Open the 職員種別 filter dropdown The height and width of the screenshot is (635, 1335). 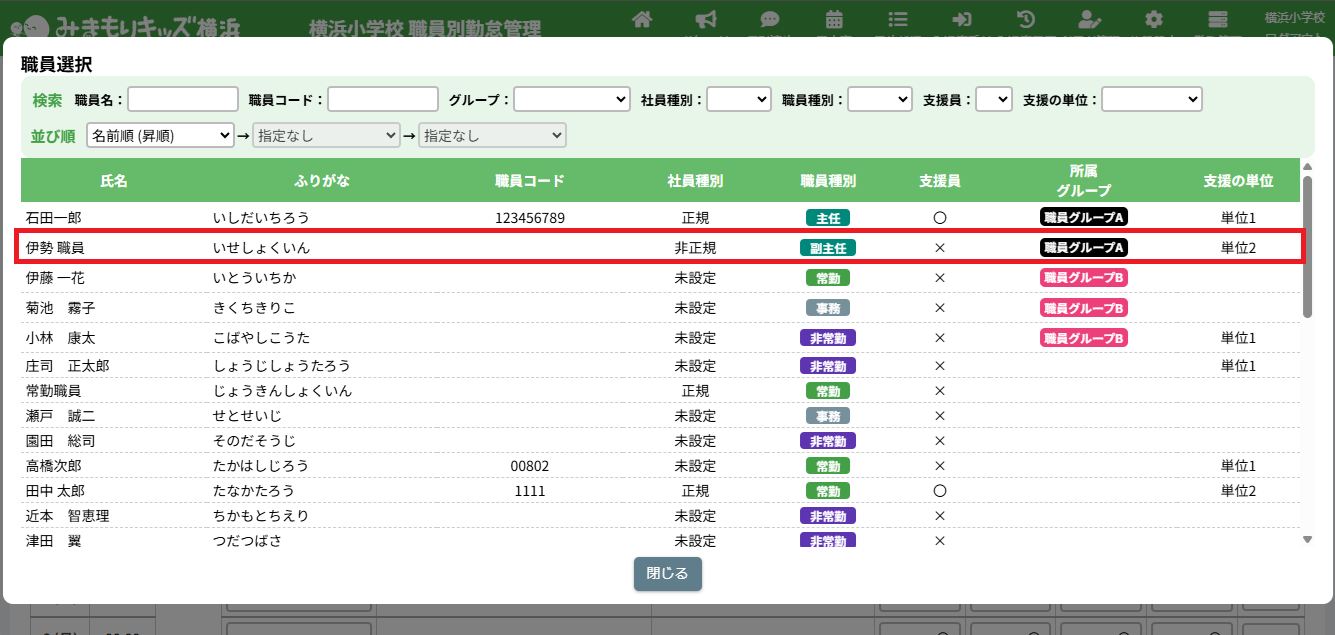pyautogui.click(x=880, y=99)
